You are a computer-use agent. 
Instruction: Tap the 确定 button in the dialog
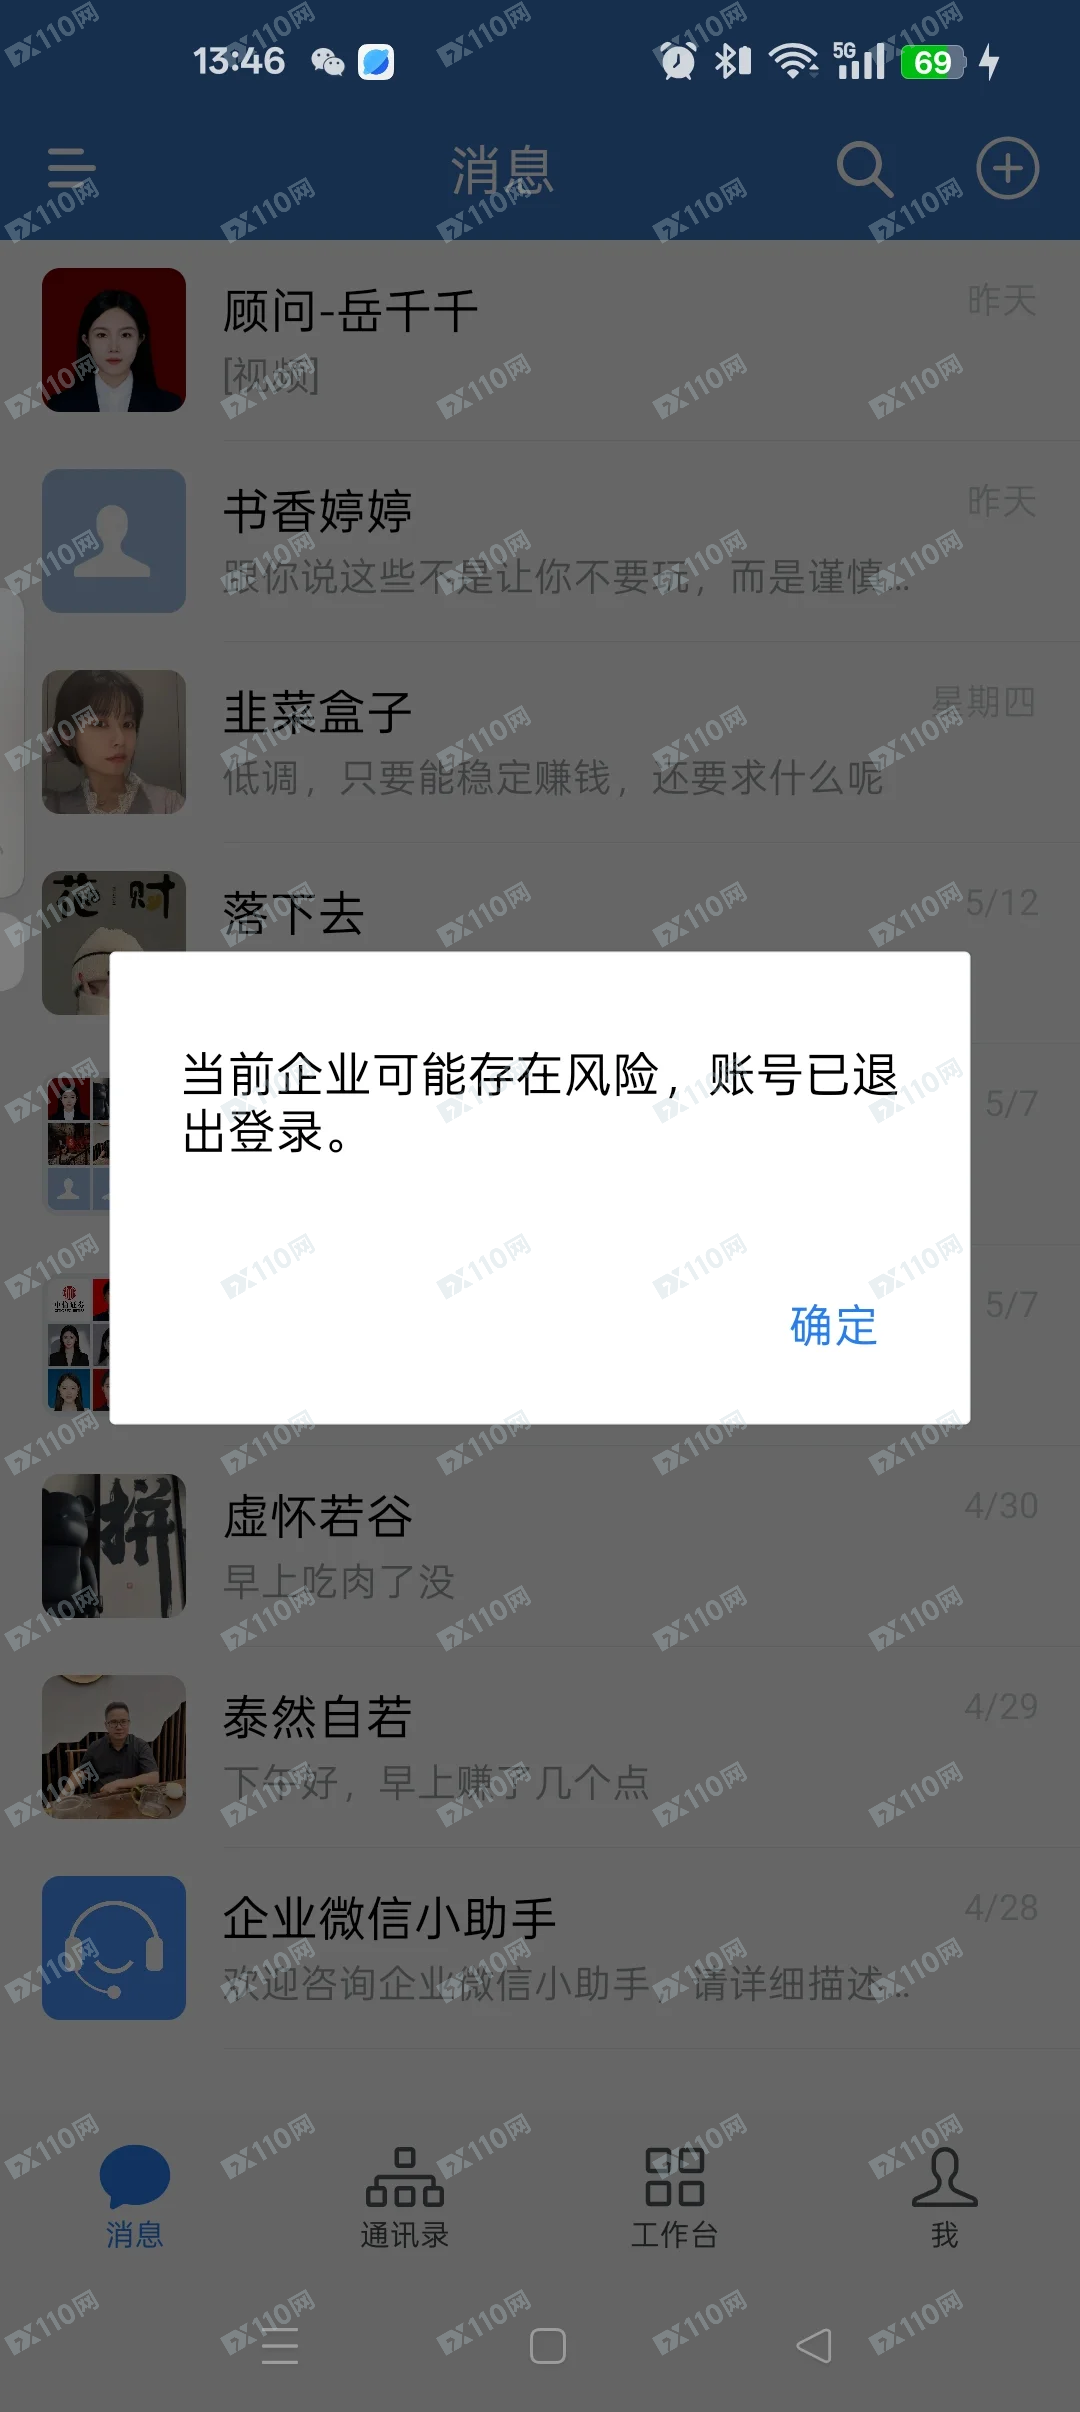[833, 1326]
